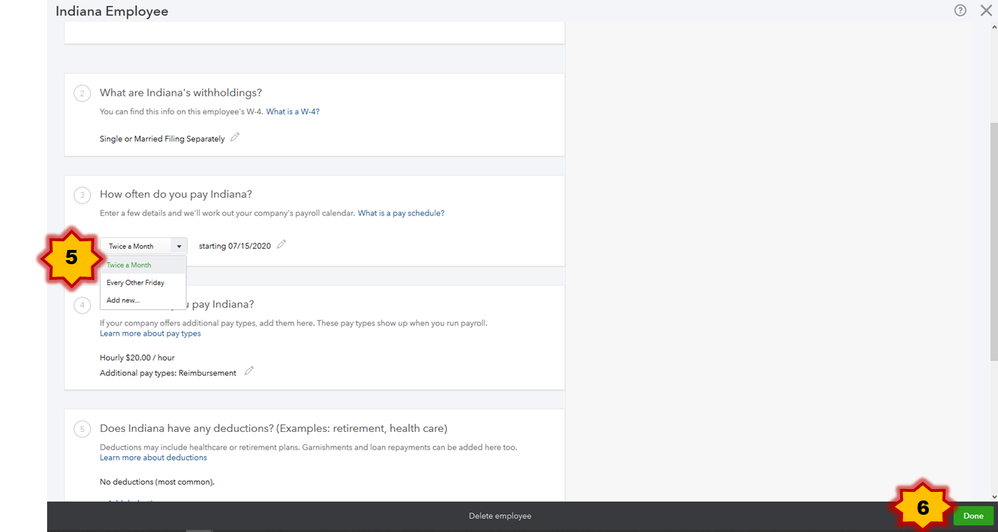Image resolution: width=998 pixels, height=532 pixels.
Task: Open What is a W-4? link
Action: (293, 111)
